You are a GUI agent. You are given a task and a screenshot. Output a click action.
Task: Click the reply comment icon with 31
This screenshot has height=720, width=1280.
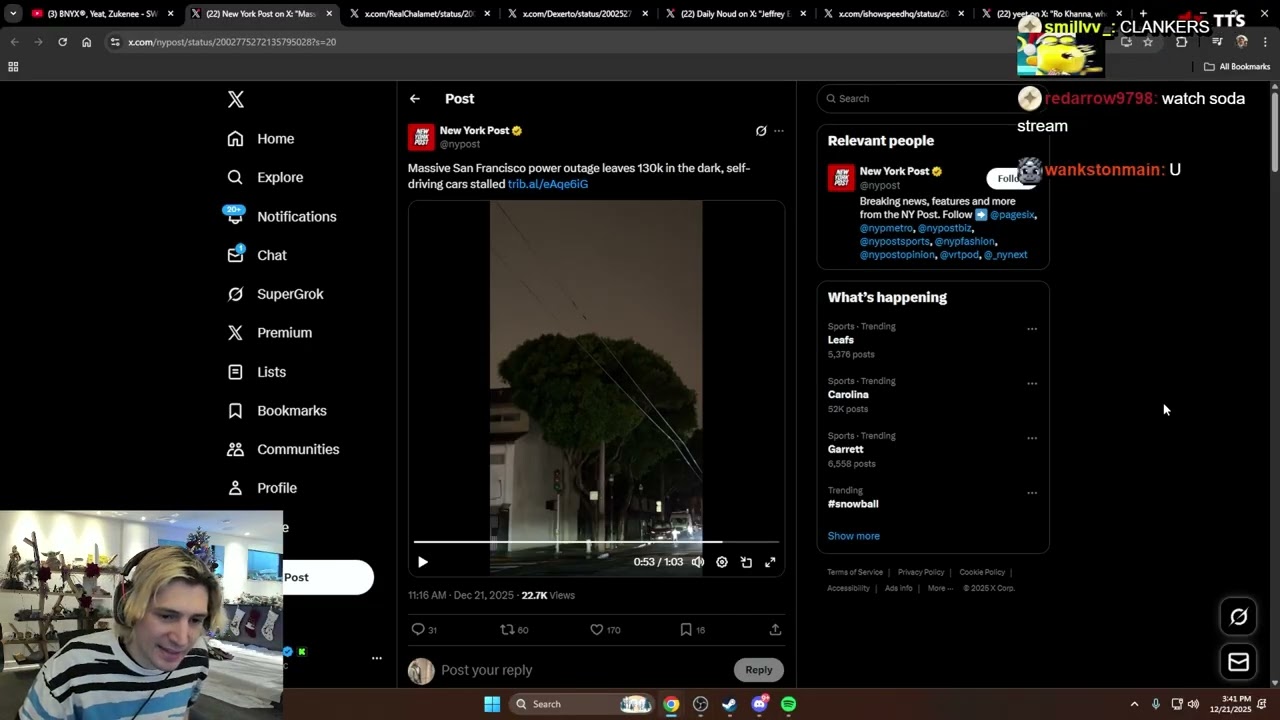tap(424, 630)
